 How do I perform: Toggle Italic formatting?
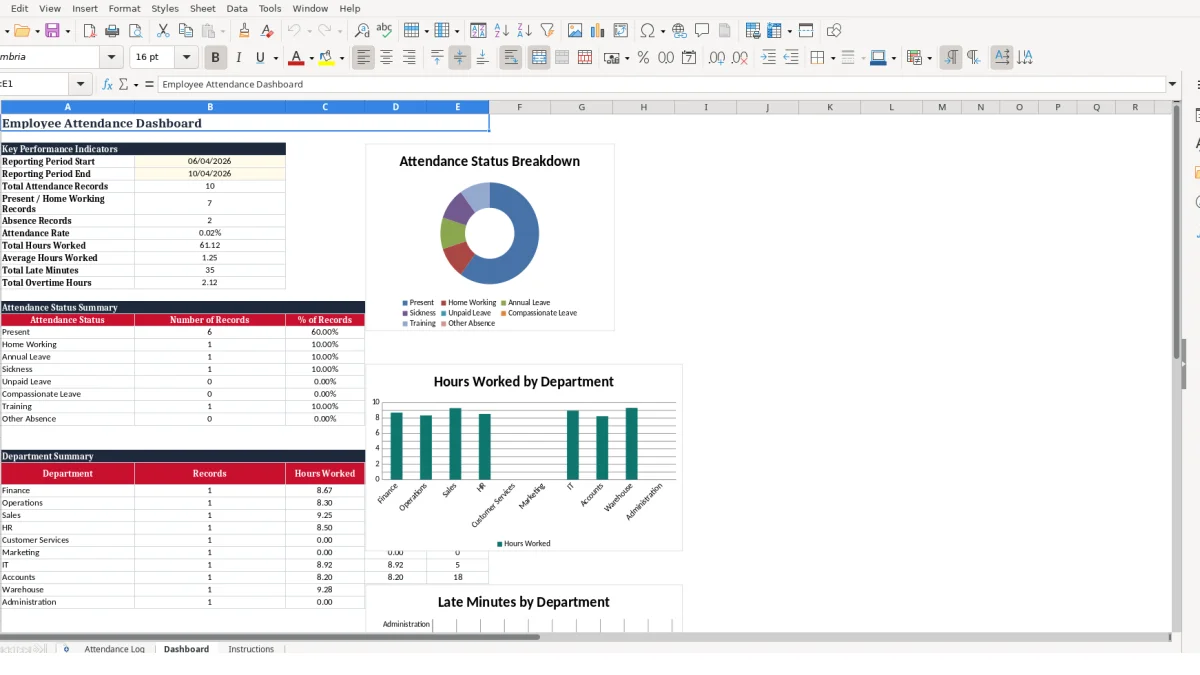pos(238,58)
